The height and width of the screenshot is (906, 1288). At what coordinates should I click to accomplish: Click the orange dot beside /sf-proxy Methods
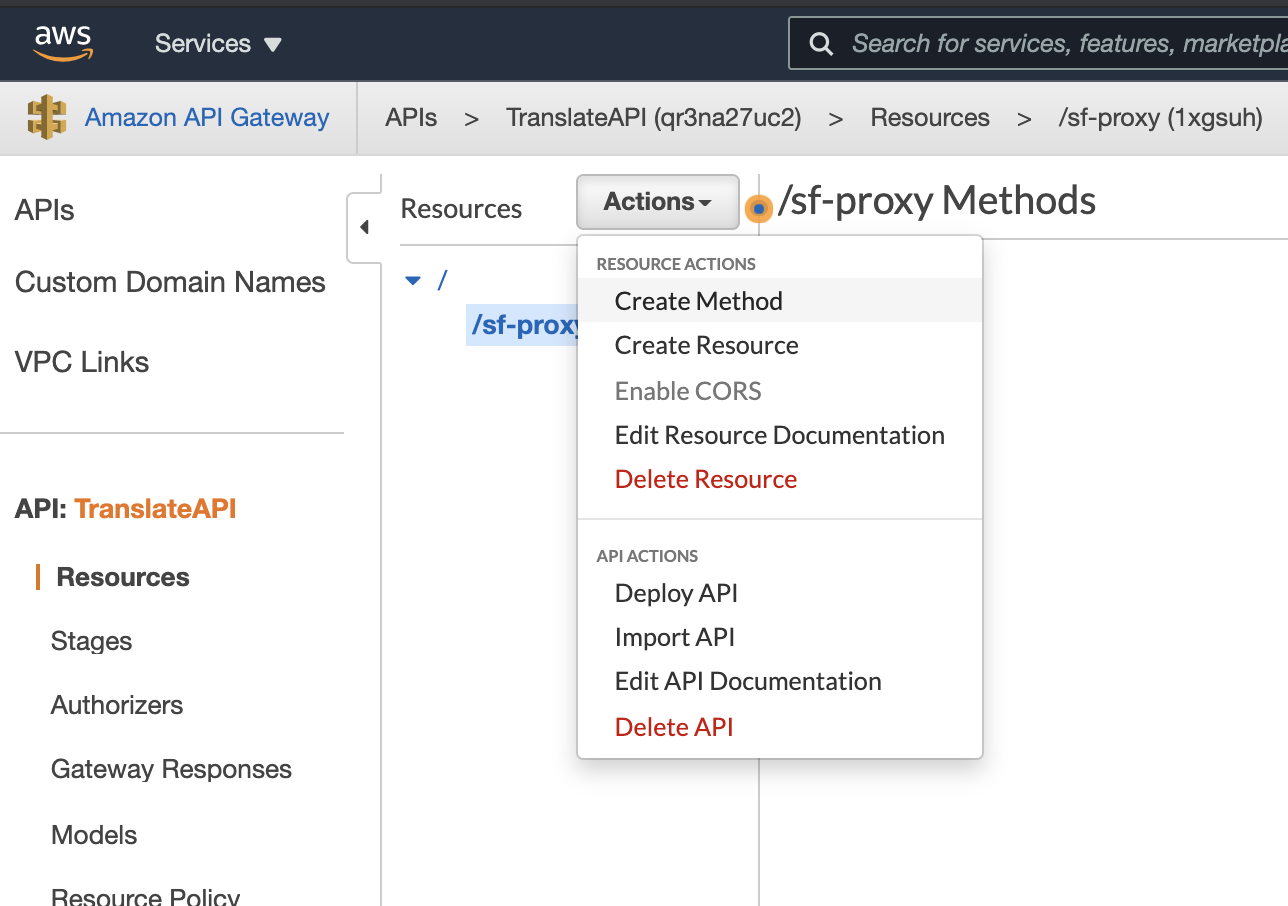point(759,208)
